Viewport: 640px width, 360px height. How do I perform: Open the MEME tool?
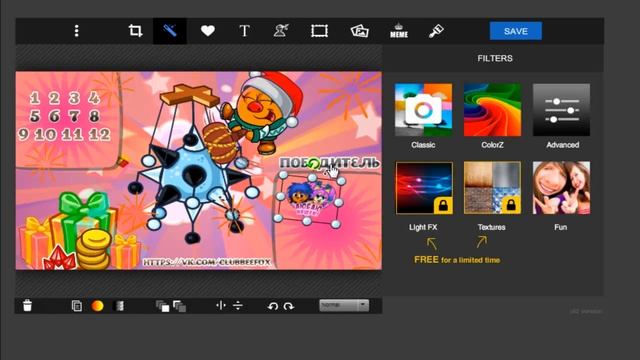pyautogui.click(x=399, y=31)
